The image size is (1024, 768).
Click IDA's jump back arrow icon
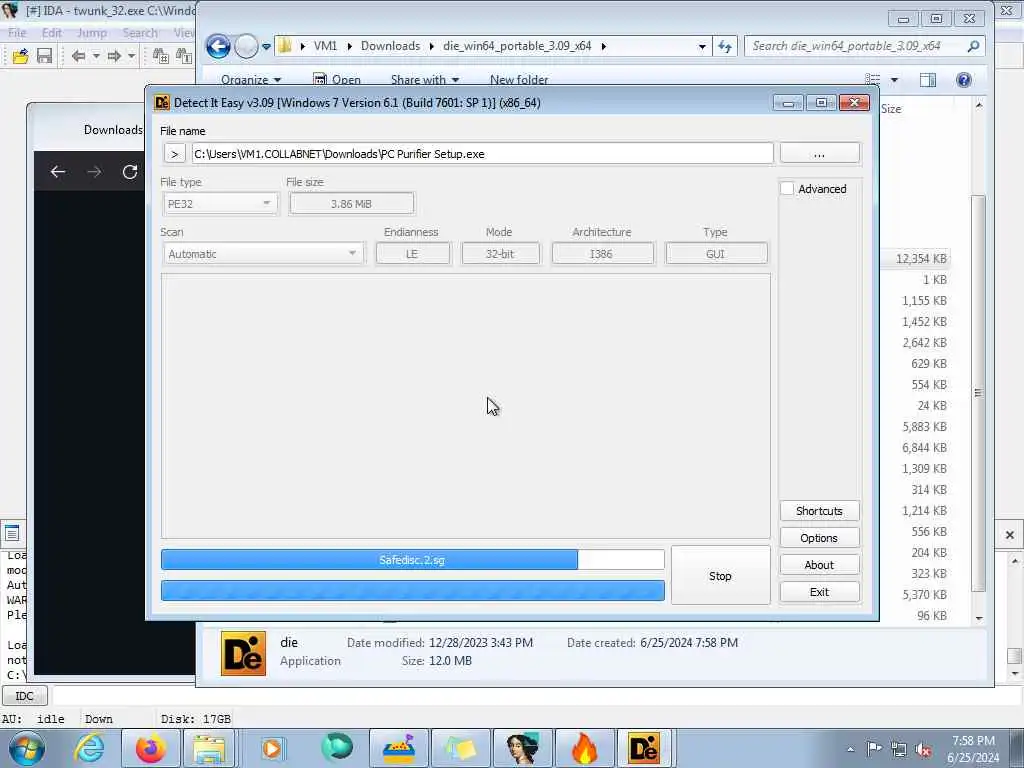pos(78,56)
